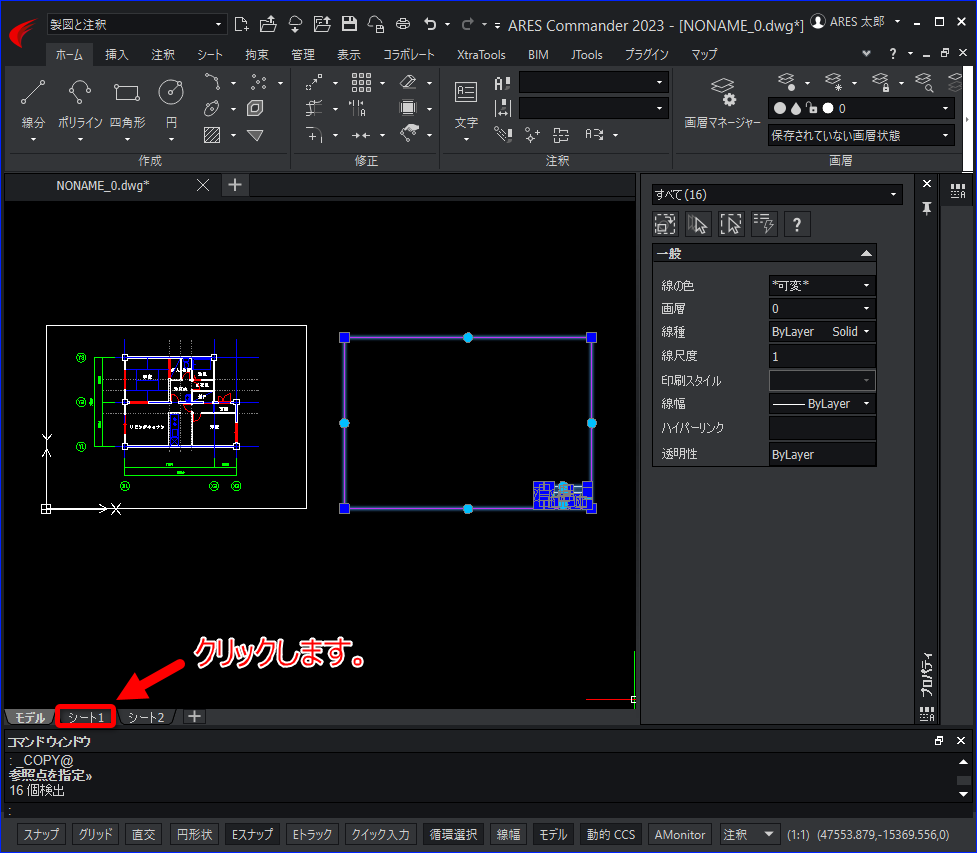
Task: Click the モデル status bar button
Action: point(553,834)
